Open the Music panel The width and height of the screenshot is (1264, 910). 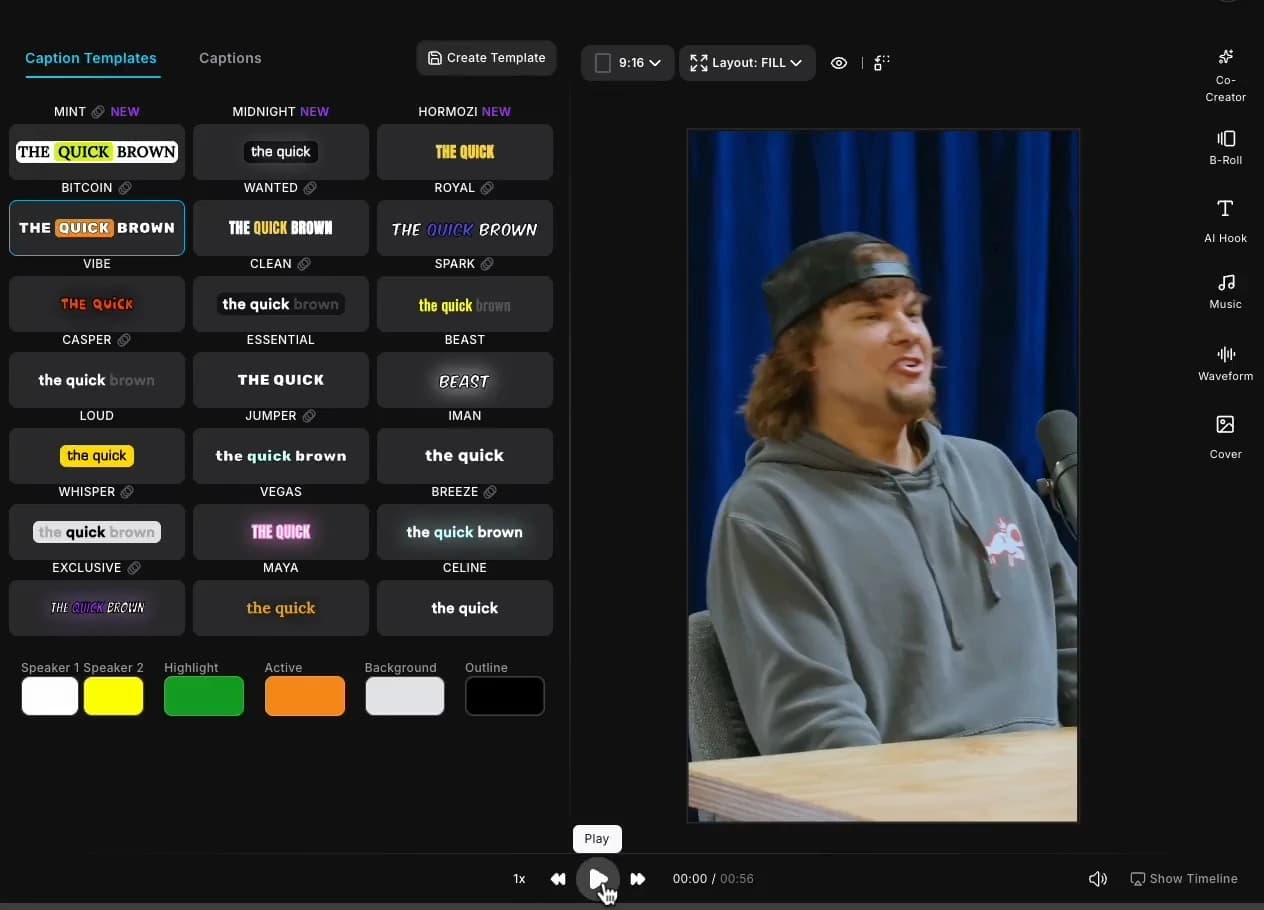pos(1225,290)
